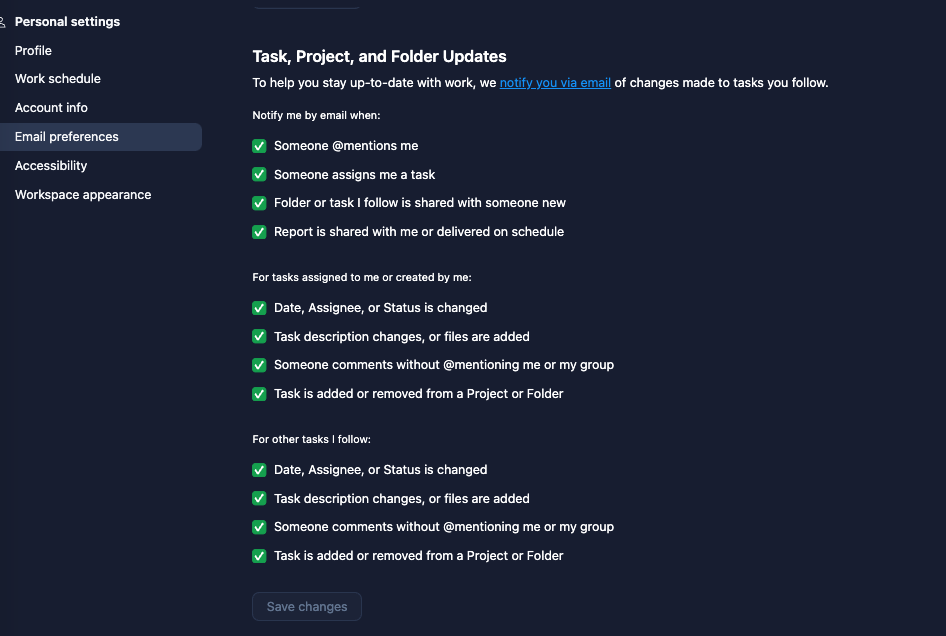
Task: Open Accessibility settings
Action: (51, 166)
